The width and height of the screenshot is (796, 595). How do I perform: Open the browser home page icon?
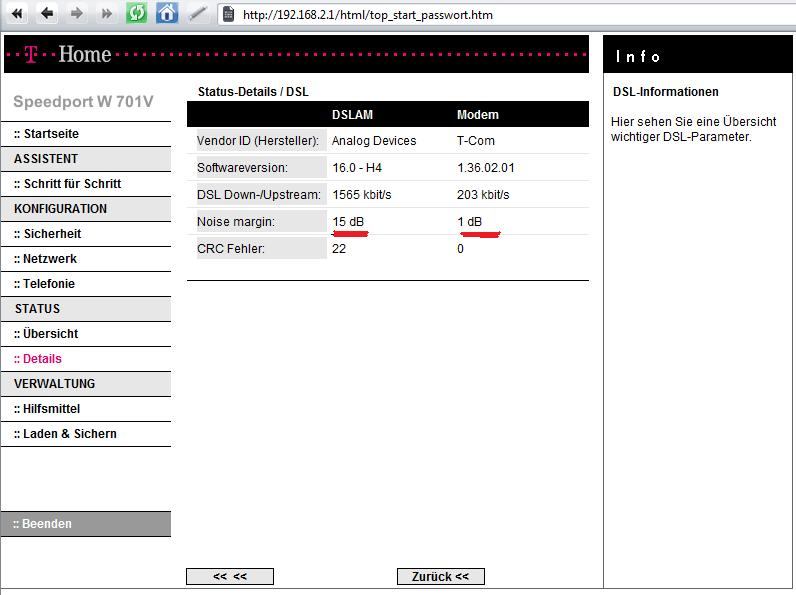[167, 13]
